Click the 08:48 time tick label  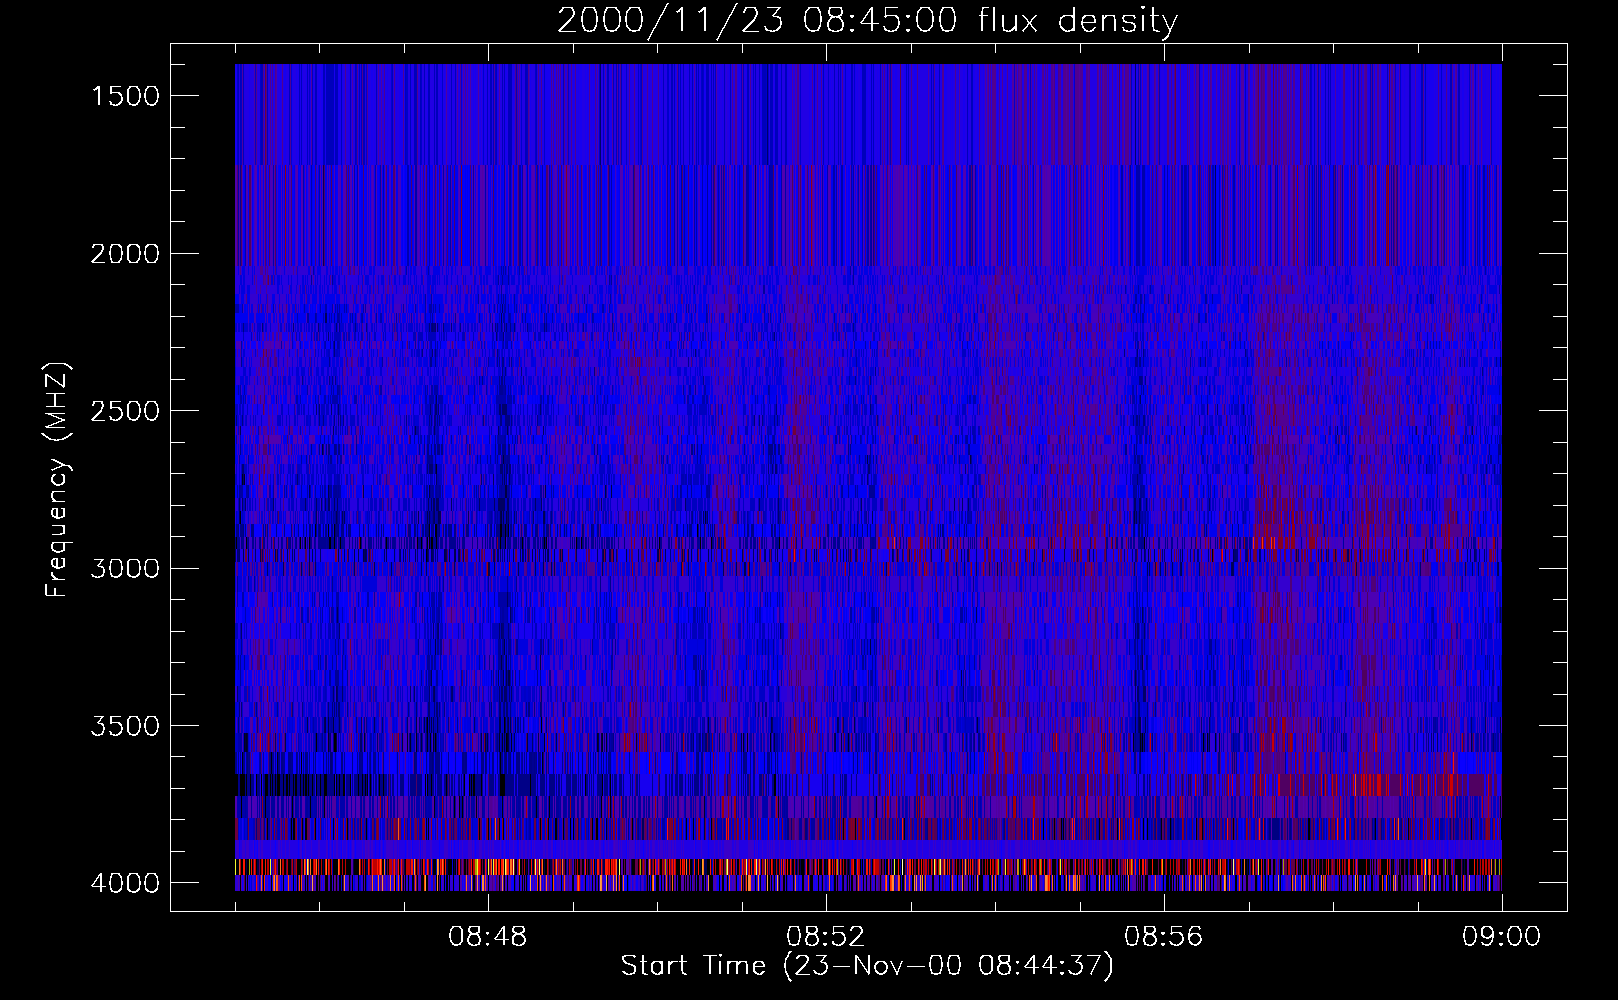point(488,937)
